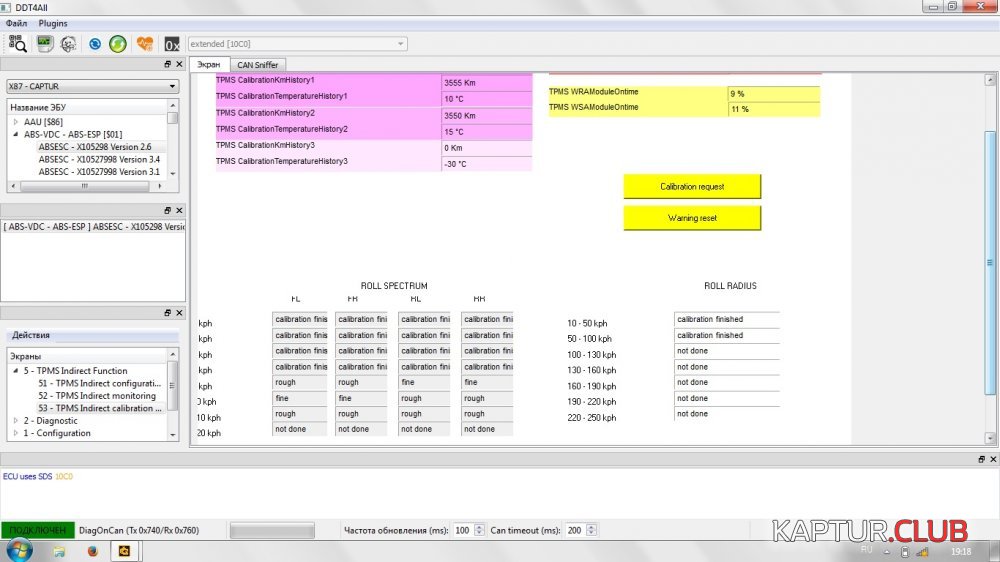Click the Calibration request button
The height and width of the screenshot is (562, 1000).
(692, 187)
